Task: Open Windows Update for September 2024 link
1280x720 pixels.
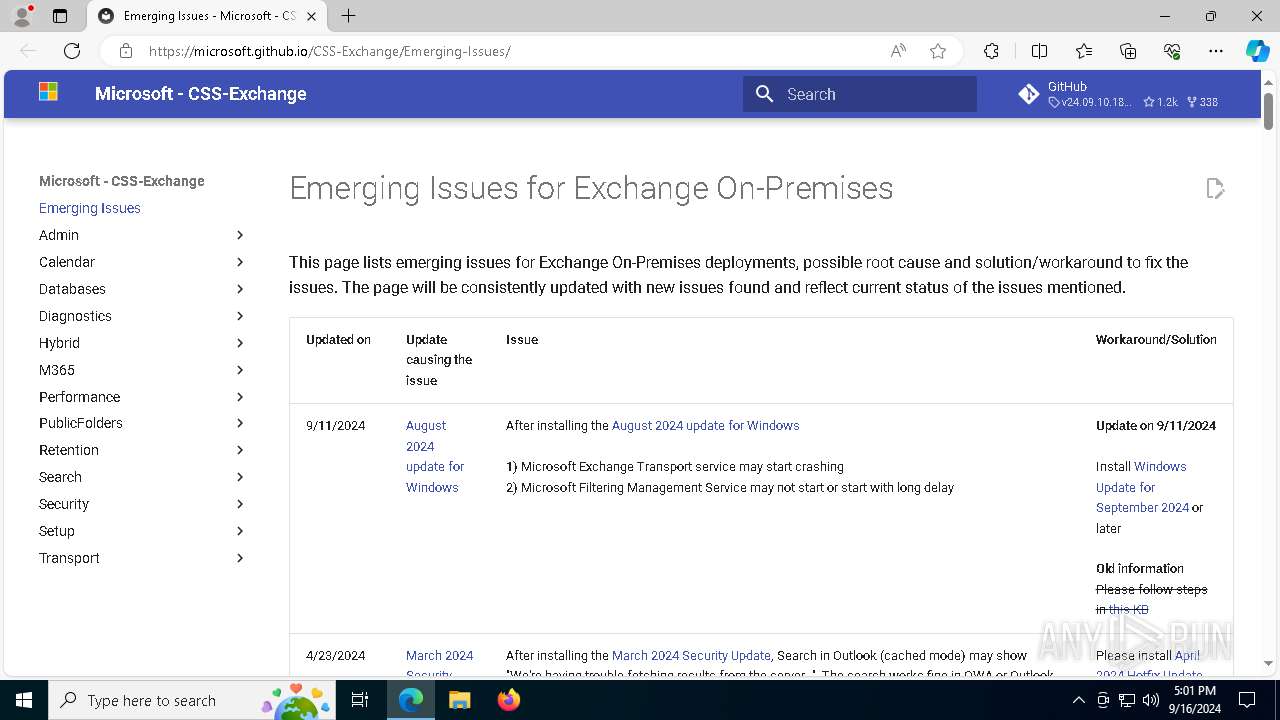Action: tap(1142, 487)
